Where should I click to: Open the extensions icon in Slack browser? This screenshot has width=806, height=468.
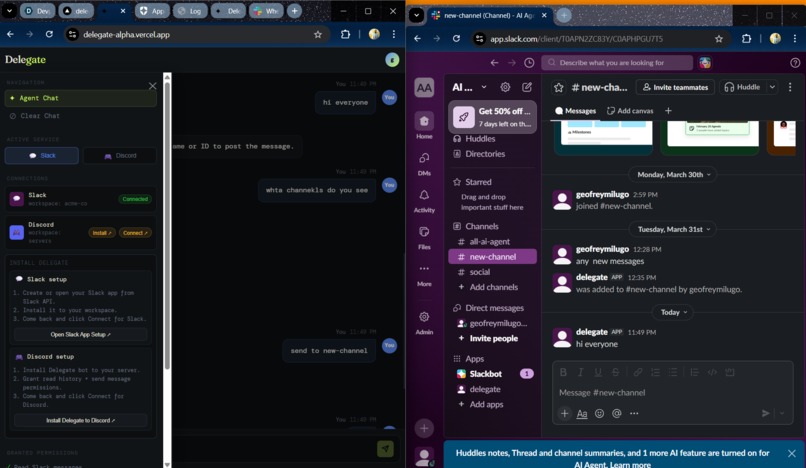[x=746, y=39]
